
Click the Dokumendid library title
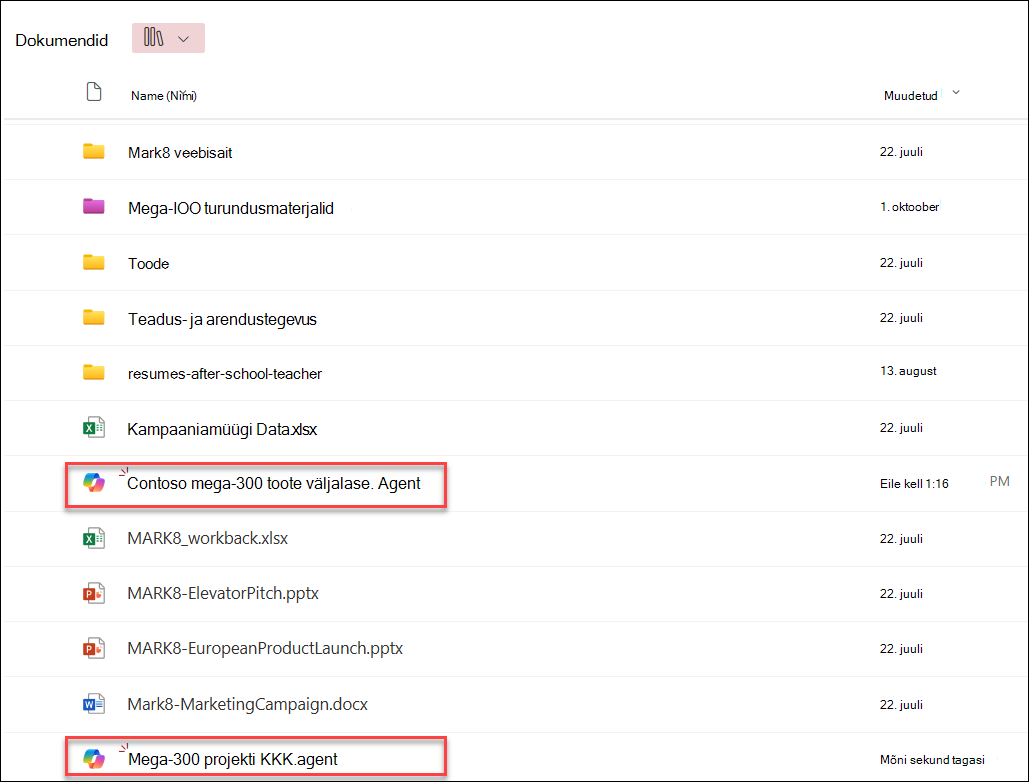62,41
